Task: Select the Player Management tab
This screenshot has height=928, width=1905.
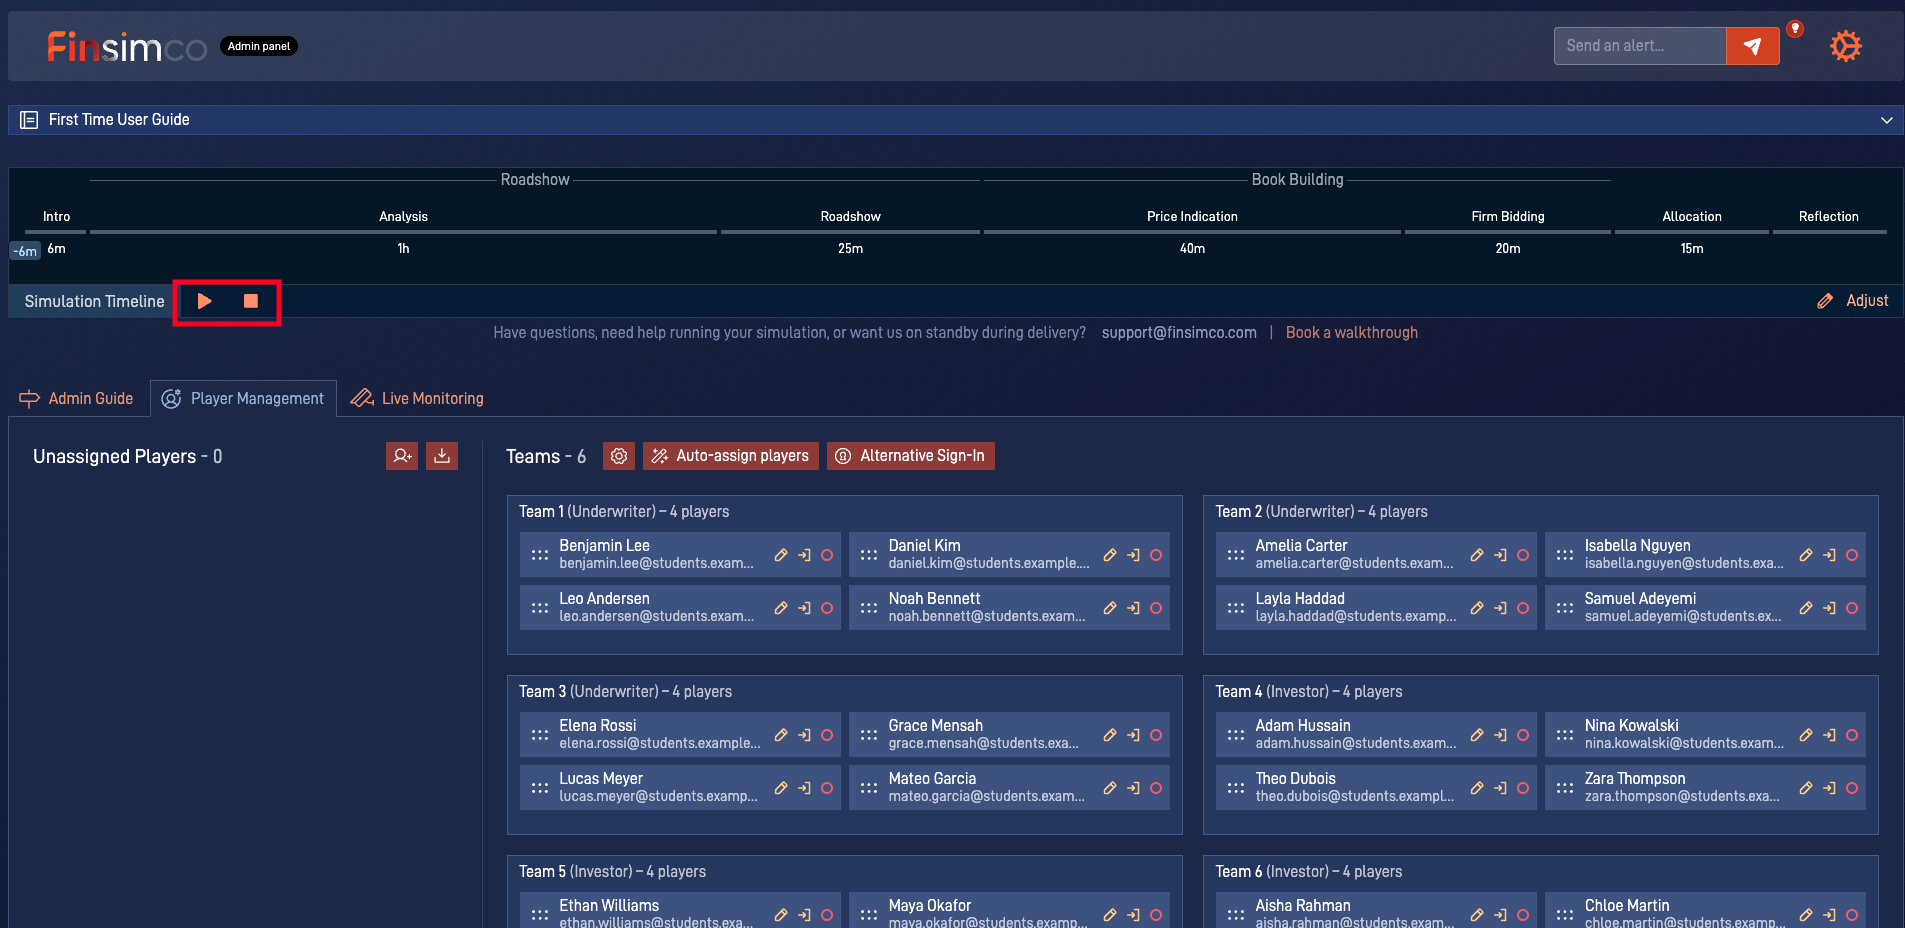Action: pyautogui.click(x=243, y=398)
